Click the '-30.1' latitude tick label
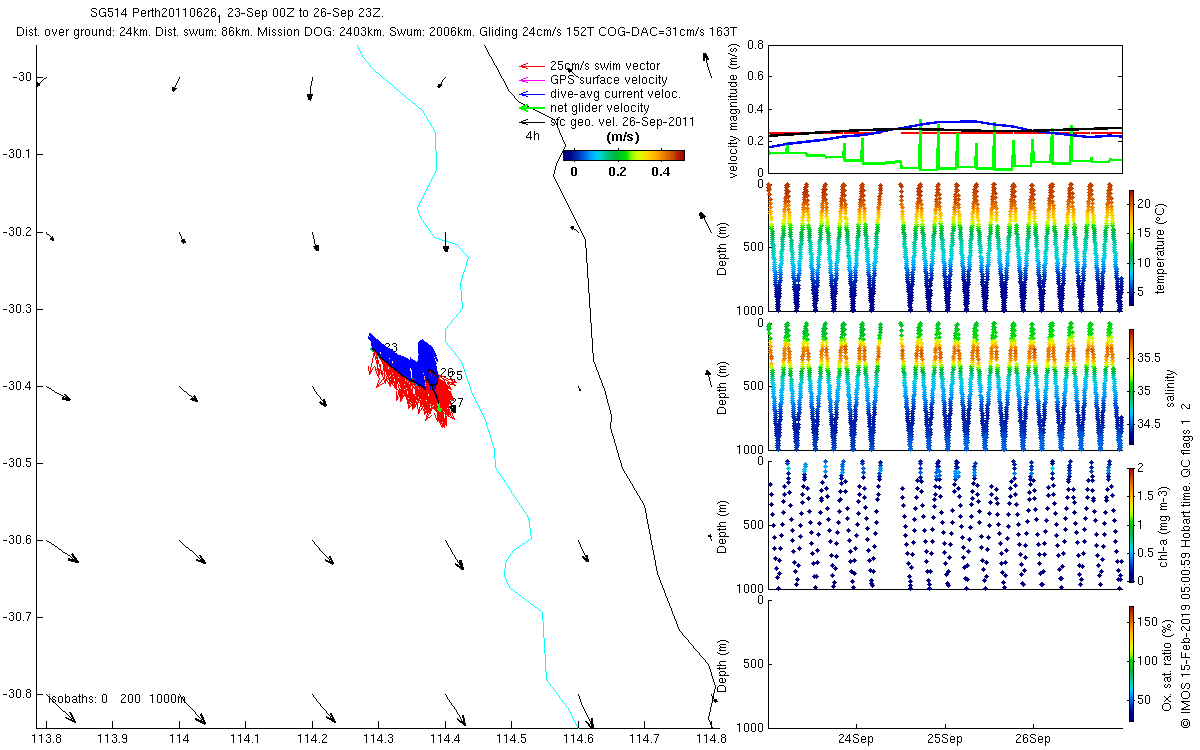 18,154
